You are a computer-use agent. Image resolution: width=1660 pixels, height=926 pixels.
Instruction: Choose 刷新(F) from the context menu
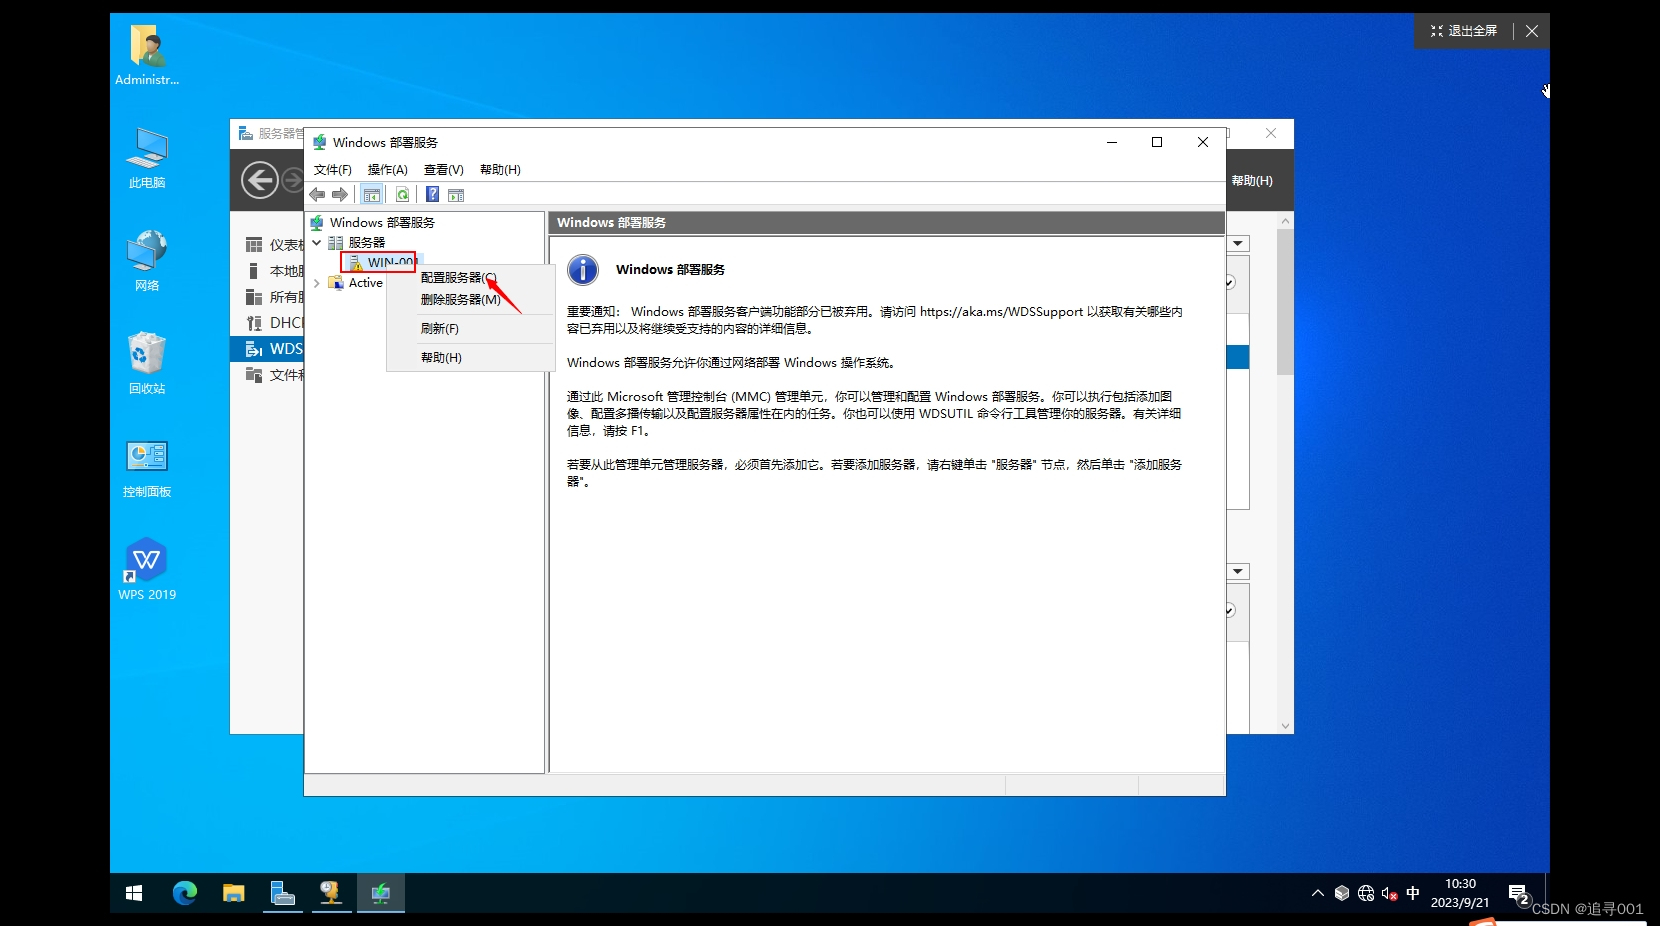(x=470, y=329)
